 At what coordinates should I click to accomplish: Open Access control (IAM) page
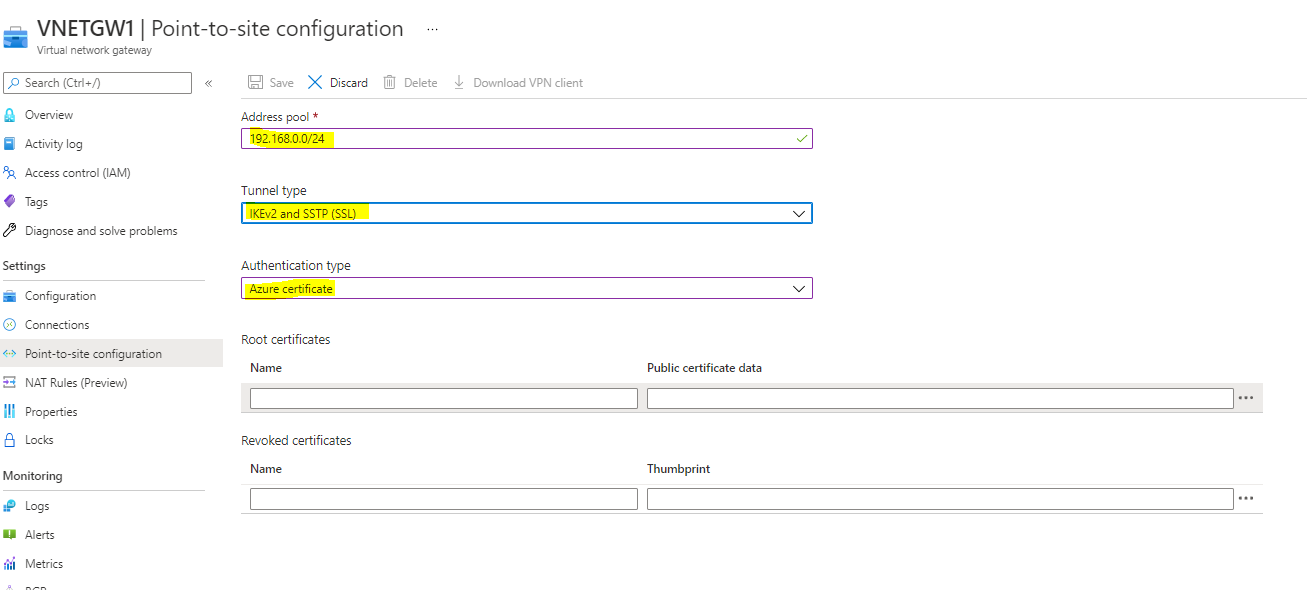tap(77, 173)
